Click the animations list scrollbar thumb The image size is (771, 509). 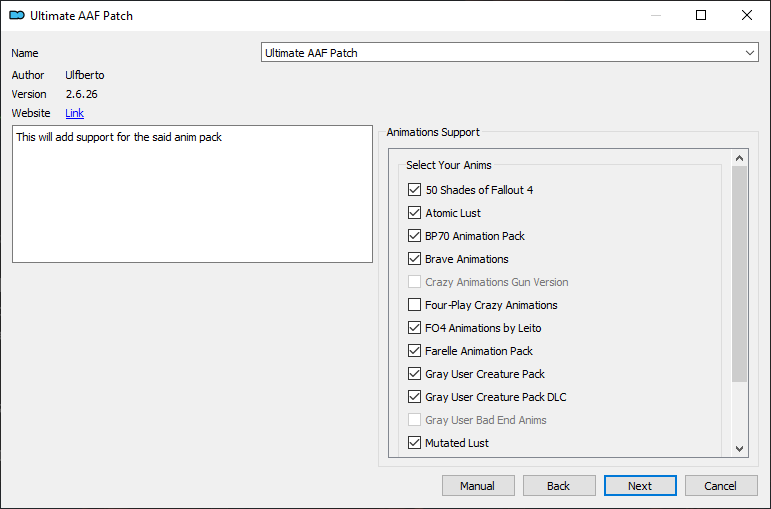click(740, 274)
